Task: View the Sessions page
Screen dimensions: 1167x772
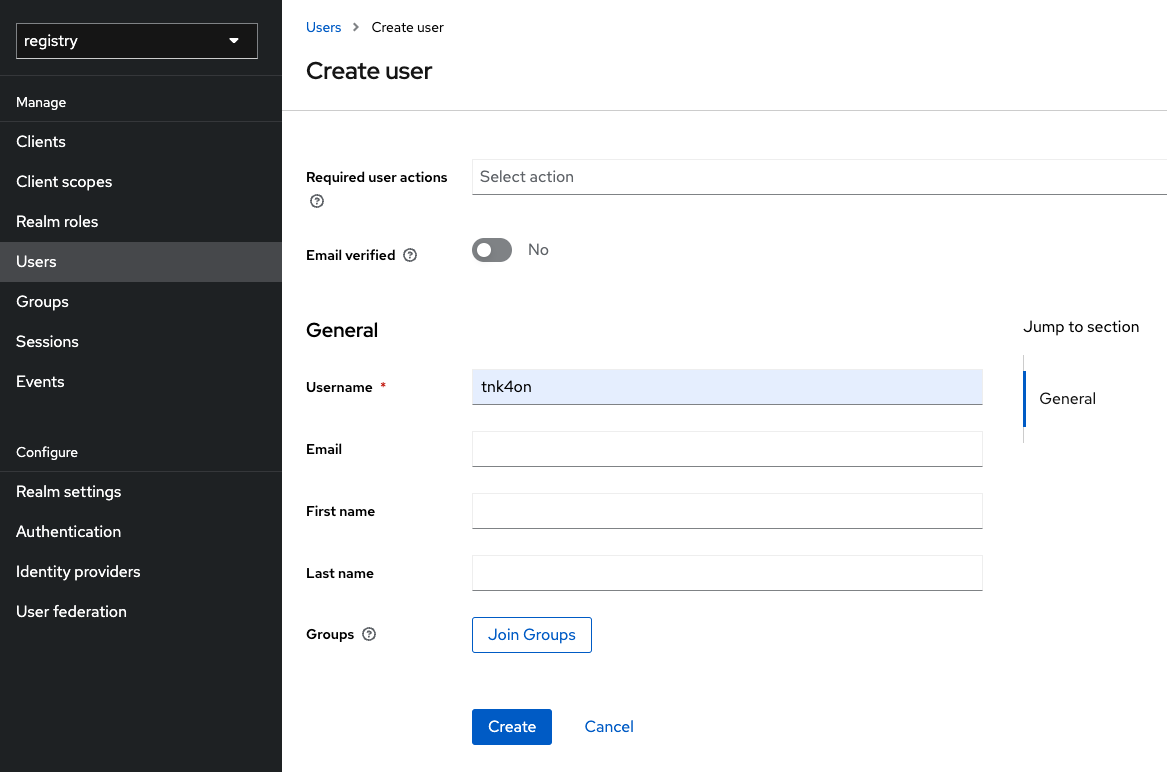Action: click(47, 341)
